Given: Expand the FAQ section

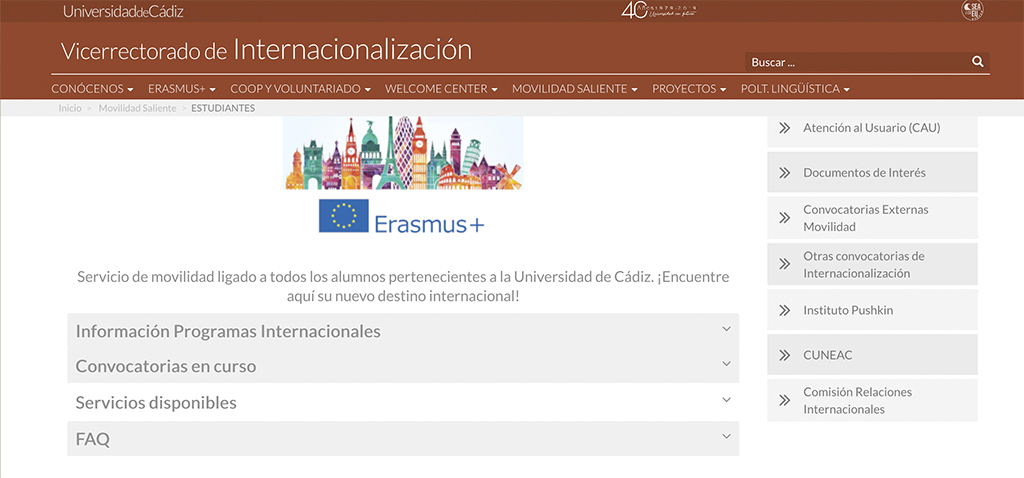Looking at the screenshot, I should click(402, 439).
